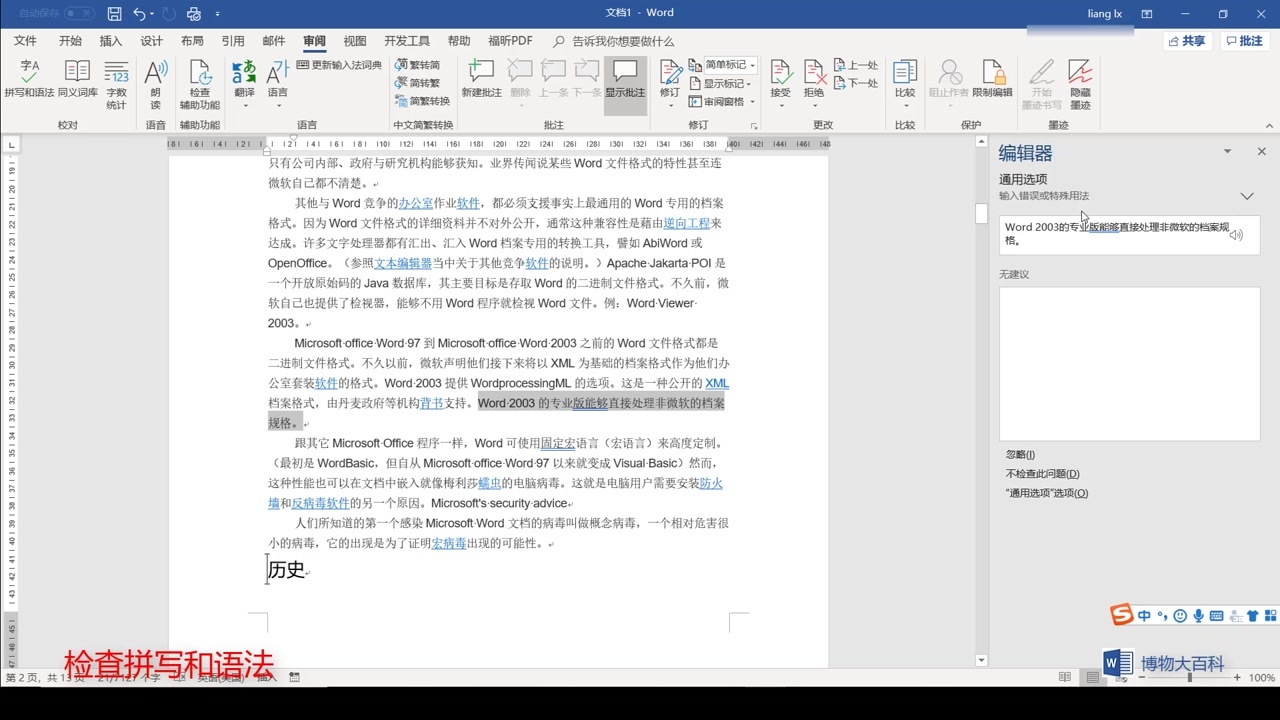
Task: Open ribbon display options icon
Action: [1147, 14]
